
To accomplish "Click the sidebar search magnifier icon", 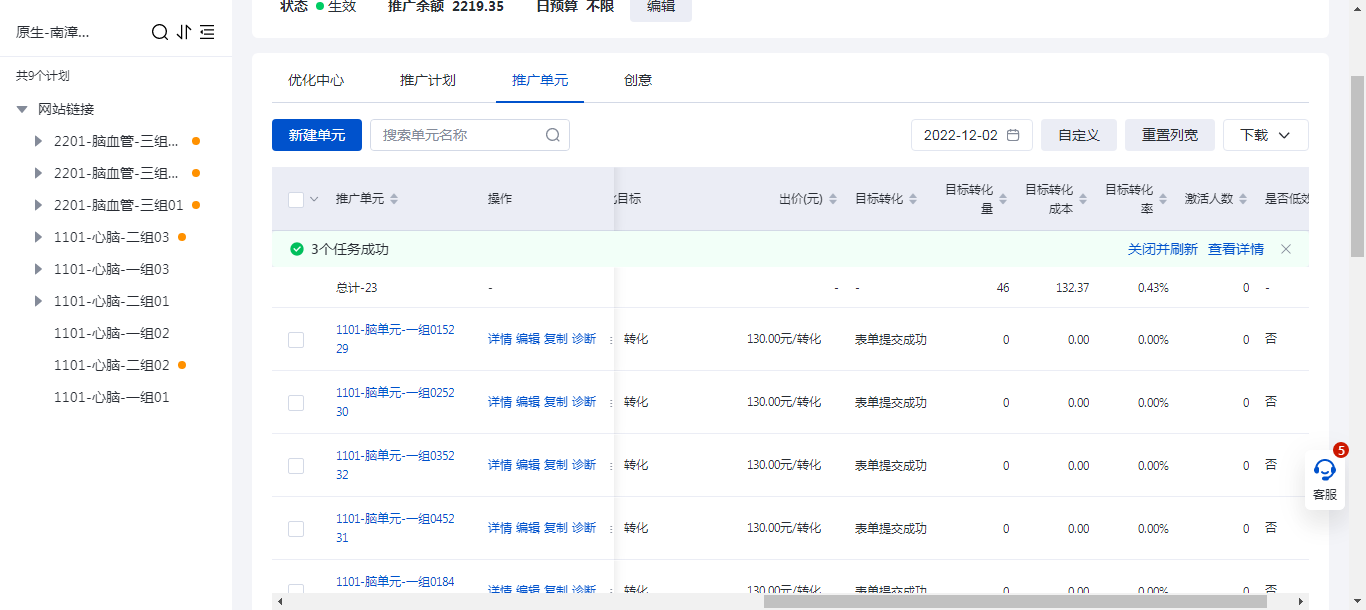I will (x=159, y=32).
